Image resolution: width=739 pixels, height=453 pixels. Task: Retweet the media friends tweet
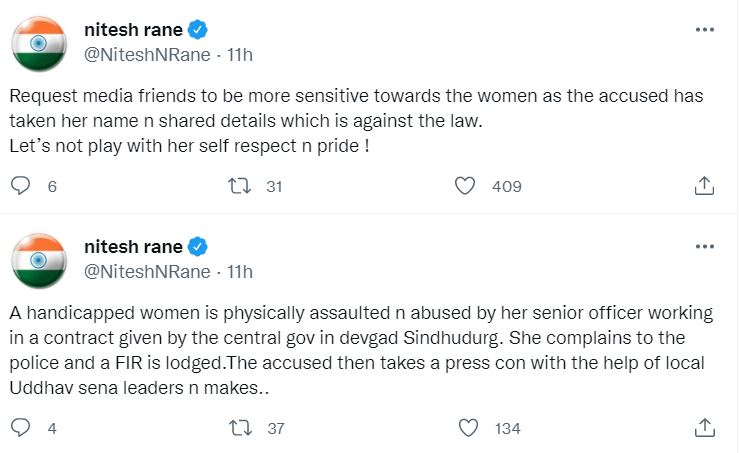point(239,186)
